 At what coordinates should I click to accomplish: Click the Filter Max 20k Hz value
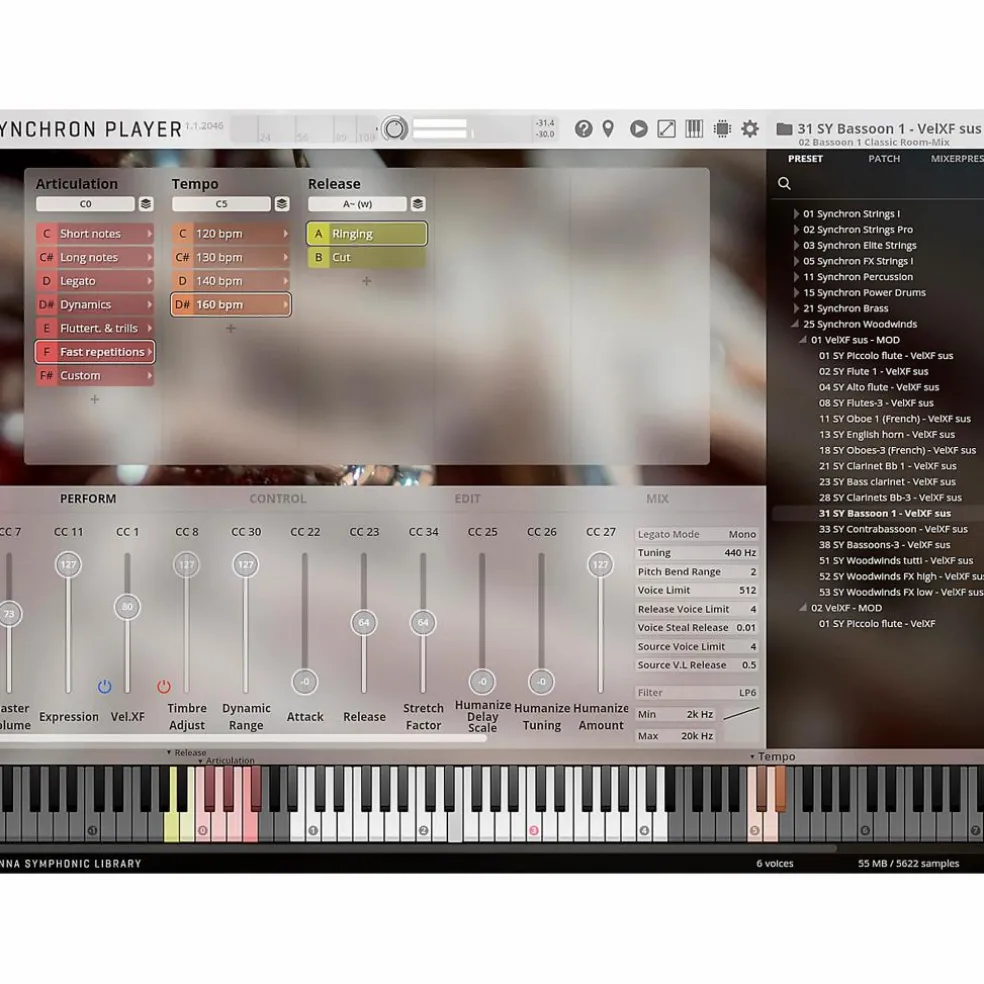pos(675,736)
